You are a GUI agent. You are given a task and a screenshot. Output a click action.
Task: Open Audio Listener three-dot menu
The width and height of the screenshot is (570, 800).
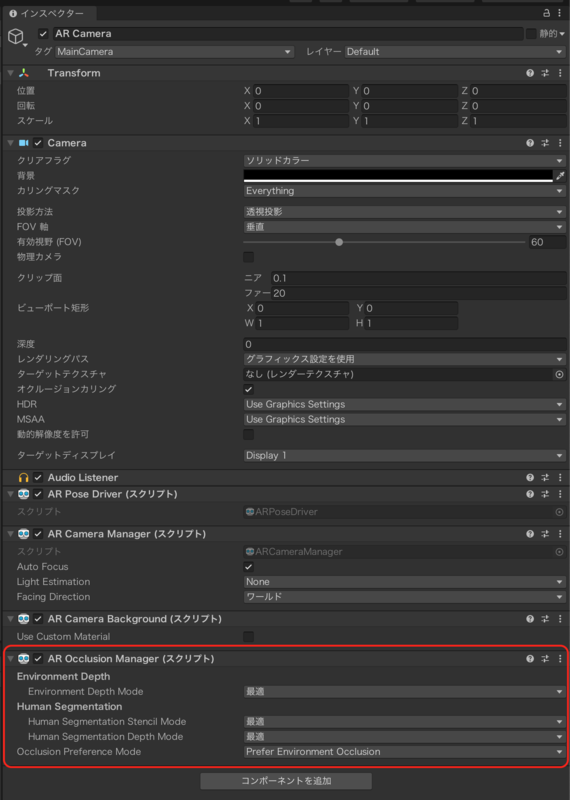[560, 478]
